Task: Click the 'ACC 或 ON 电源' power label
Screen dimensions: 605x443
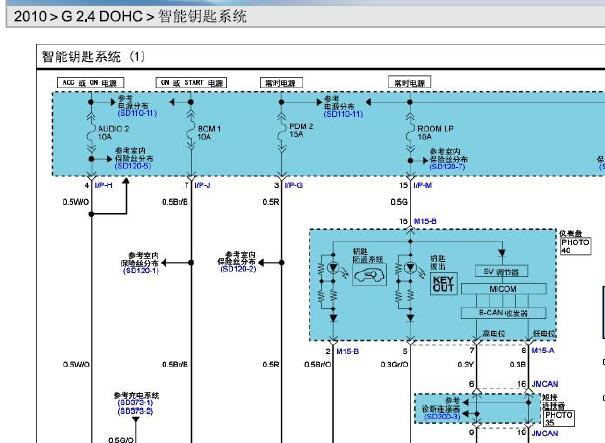Action: click(90, 83)
